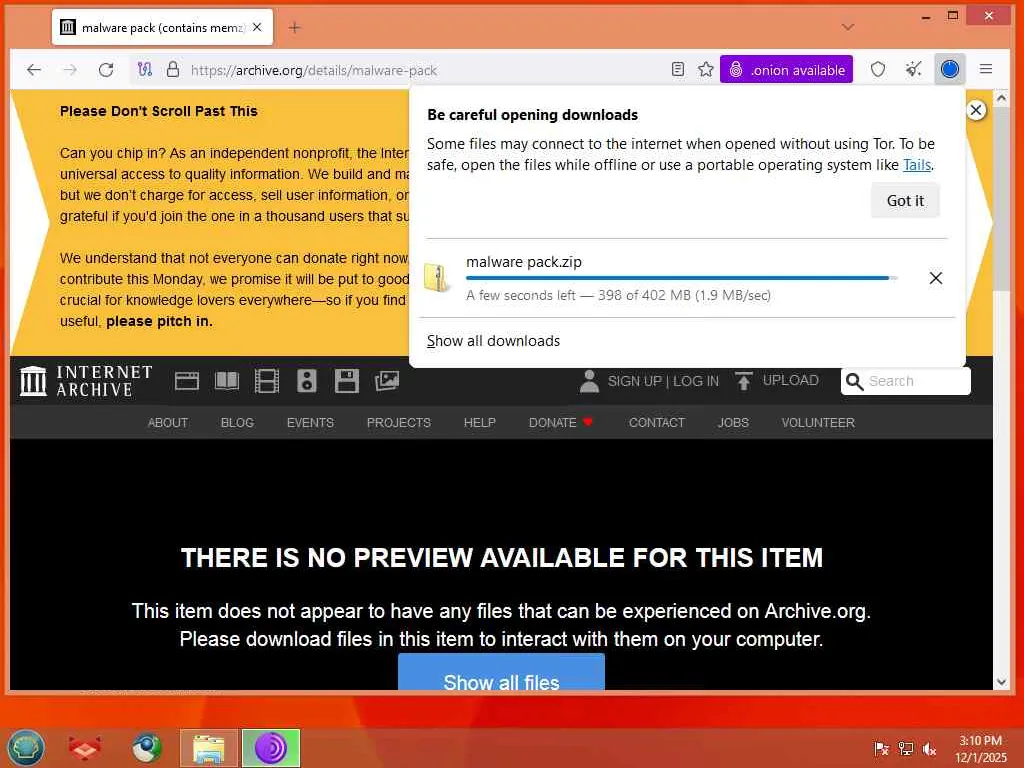Open the Web (Wayback) media icon

click(x=187, y=381)
